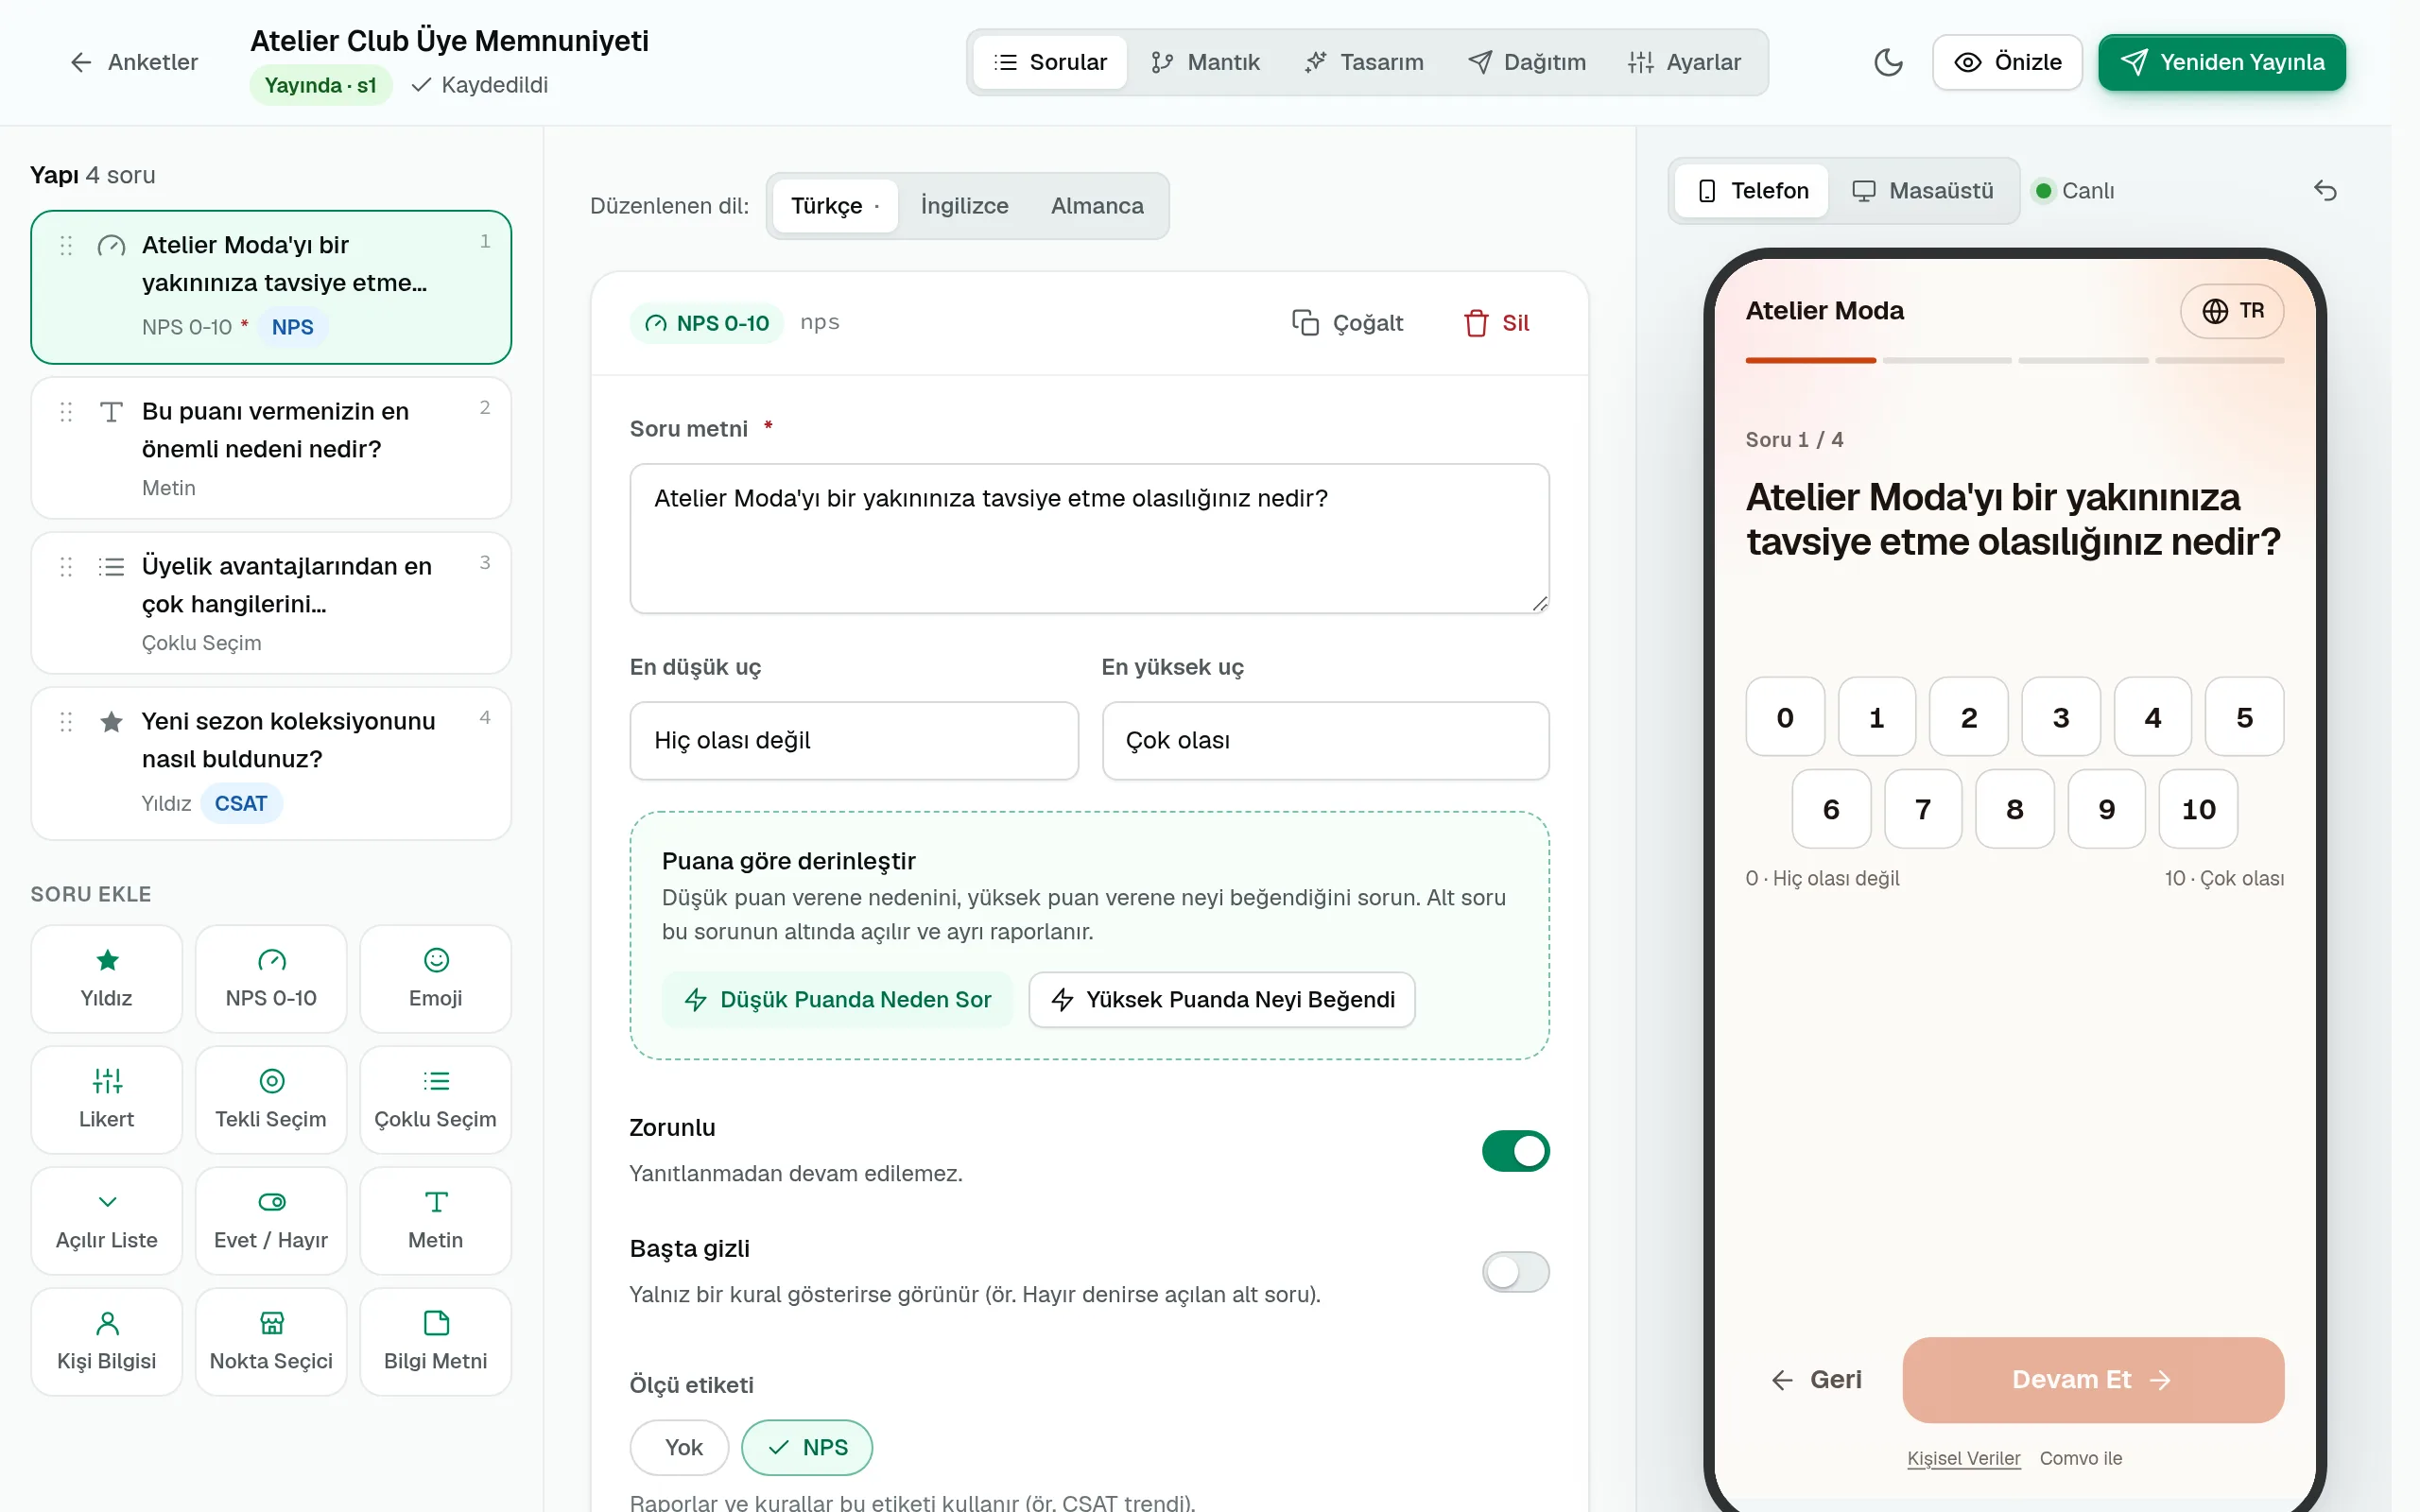Open the Ayarlar tab

pyautogui.click(x=1685, y=62)
